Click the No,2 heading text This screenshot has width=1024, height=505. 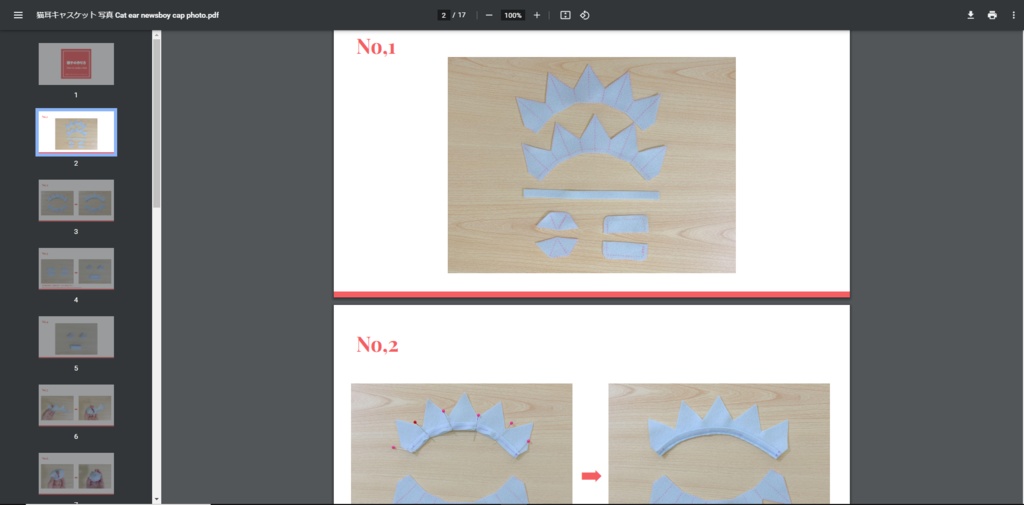click(x=377, y=344)
